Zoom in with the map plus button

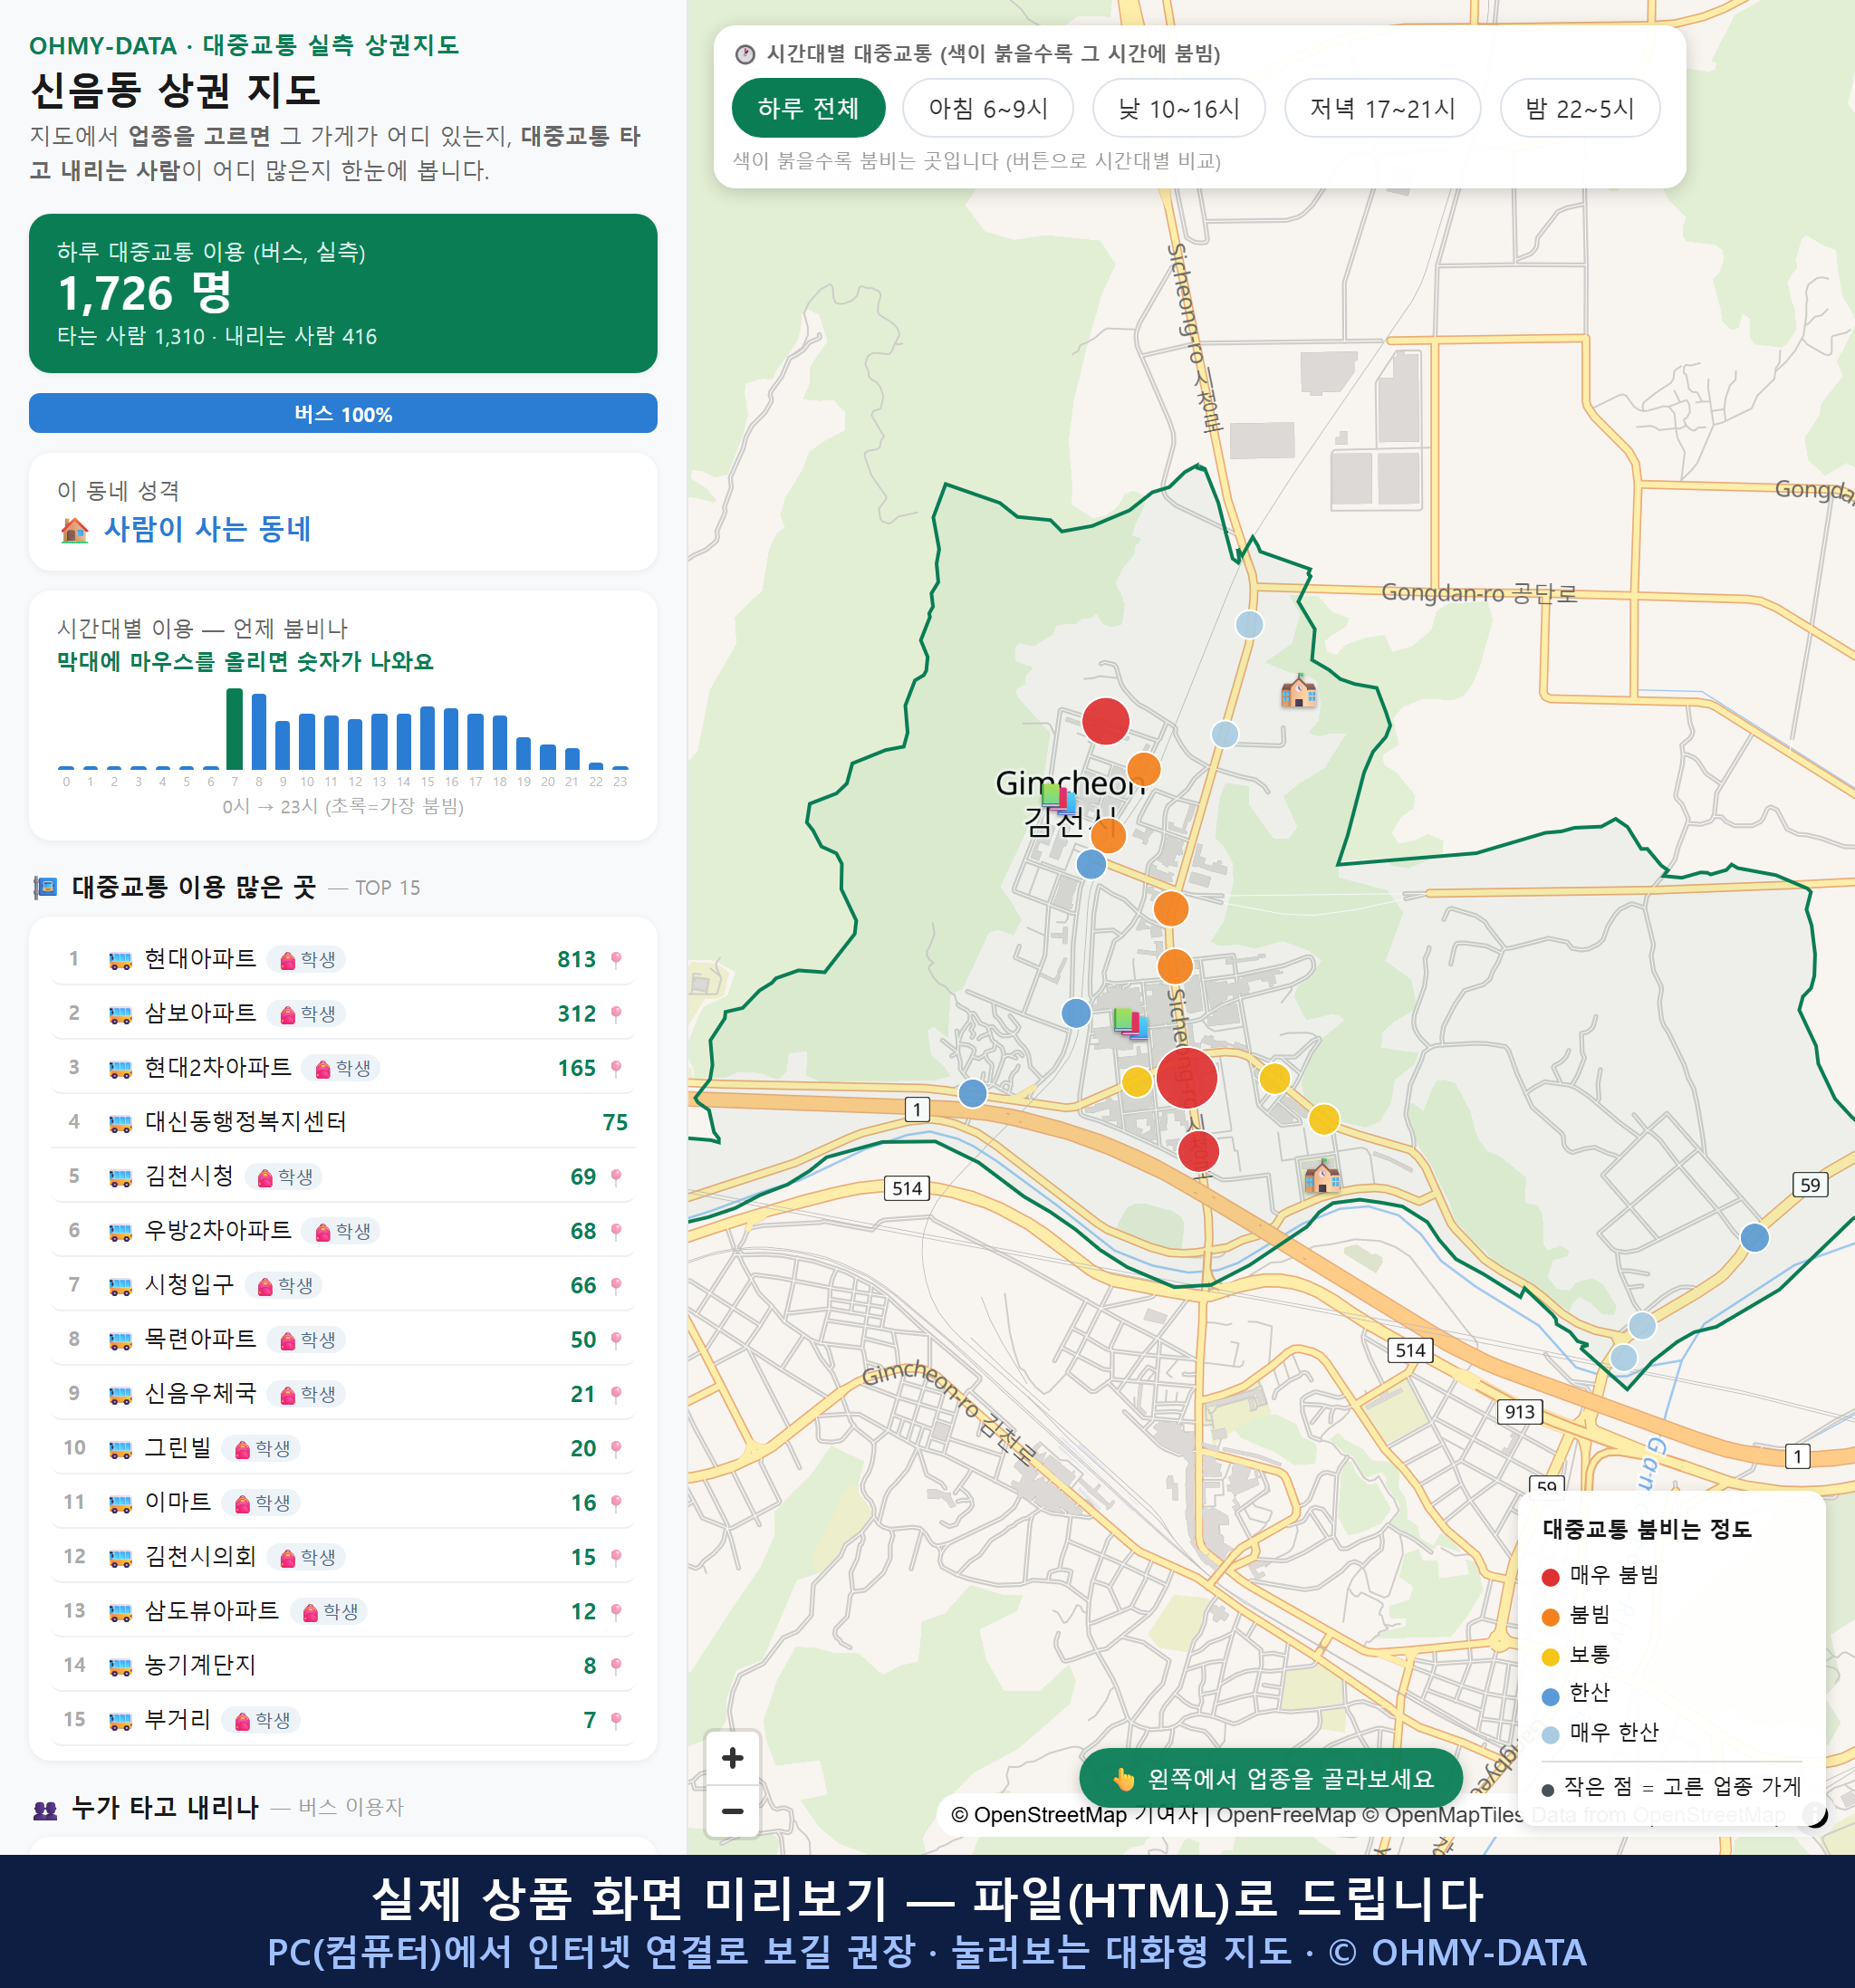point(732,1758)
